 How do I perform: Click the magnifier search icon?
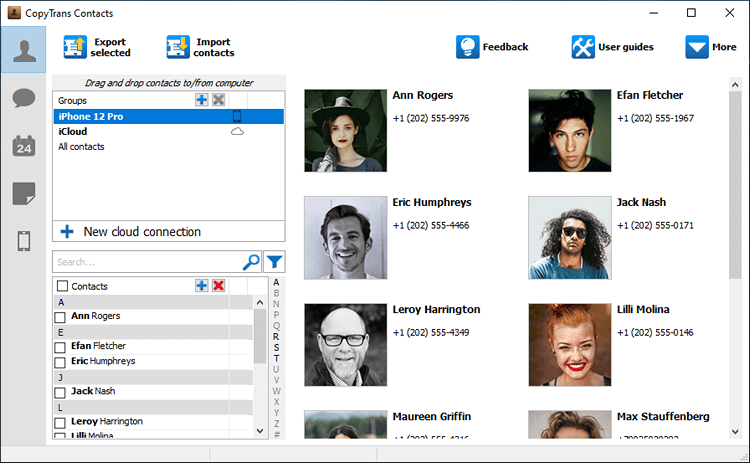pos(251,262)
